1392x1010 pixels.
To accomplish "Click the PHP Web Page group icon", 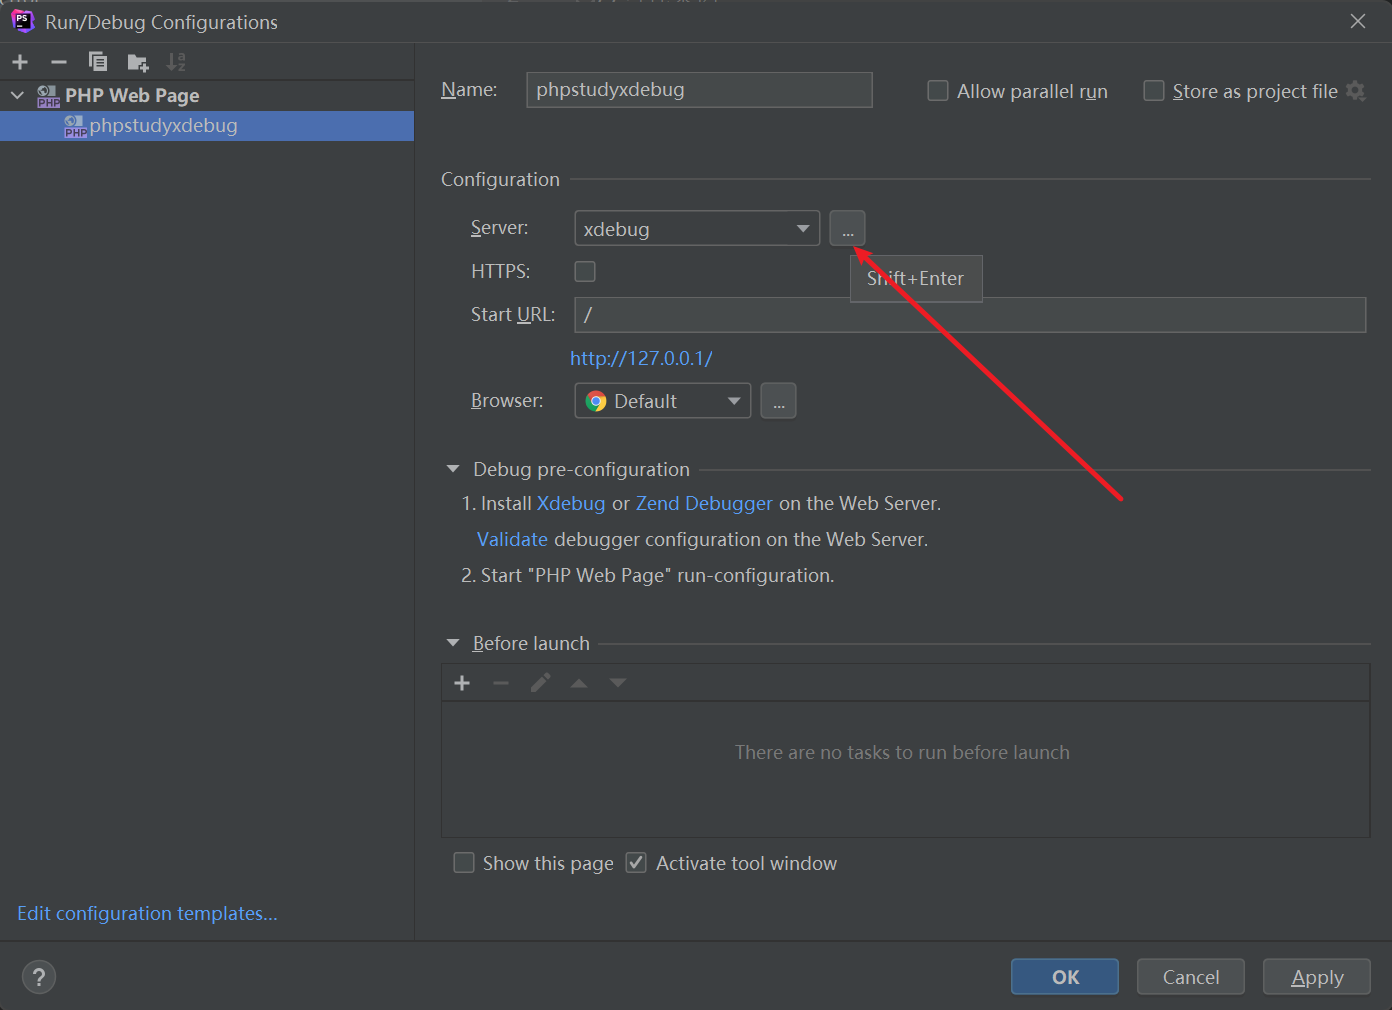I will (48, 96).
